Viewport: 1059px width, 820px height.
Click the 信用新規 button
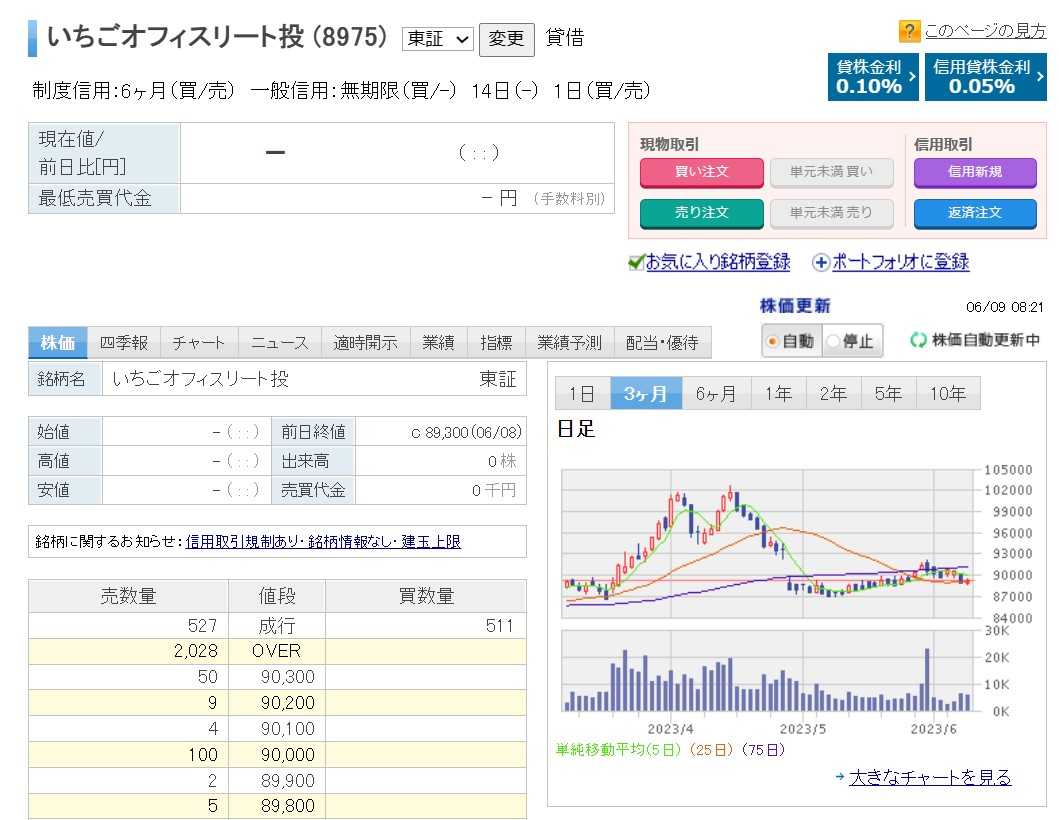[x=975, y=172]
